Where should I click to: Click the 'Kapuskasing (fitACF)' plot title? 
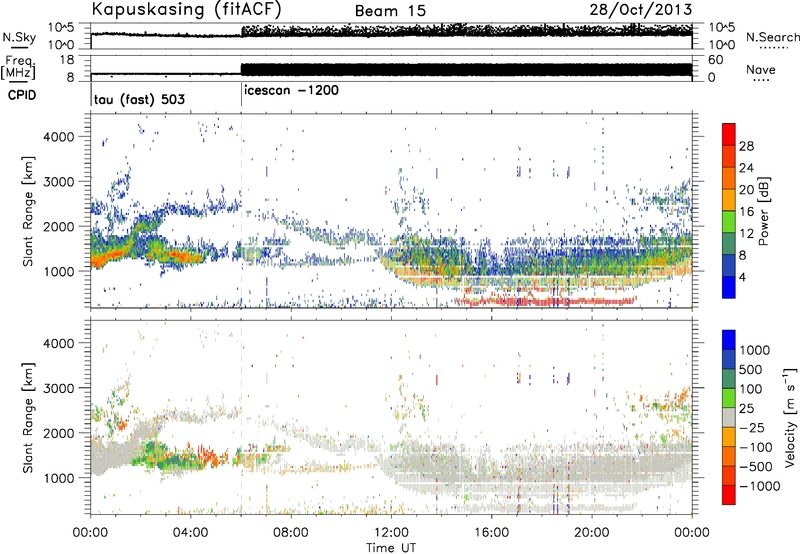(x=186, y=9)
